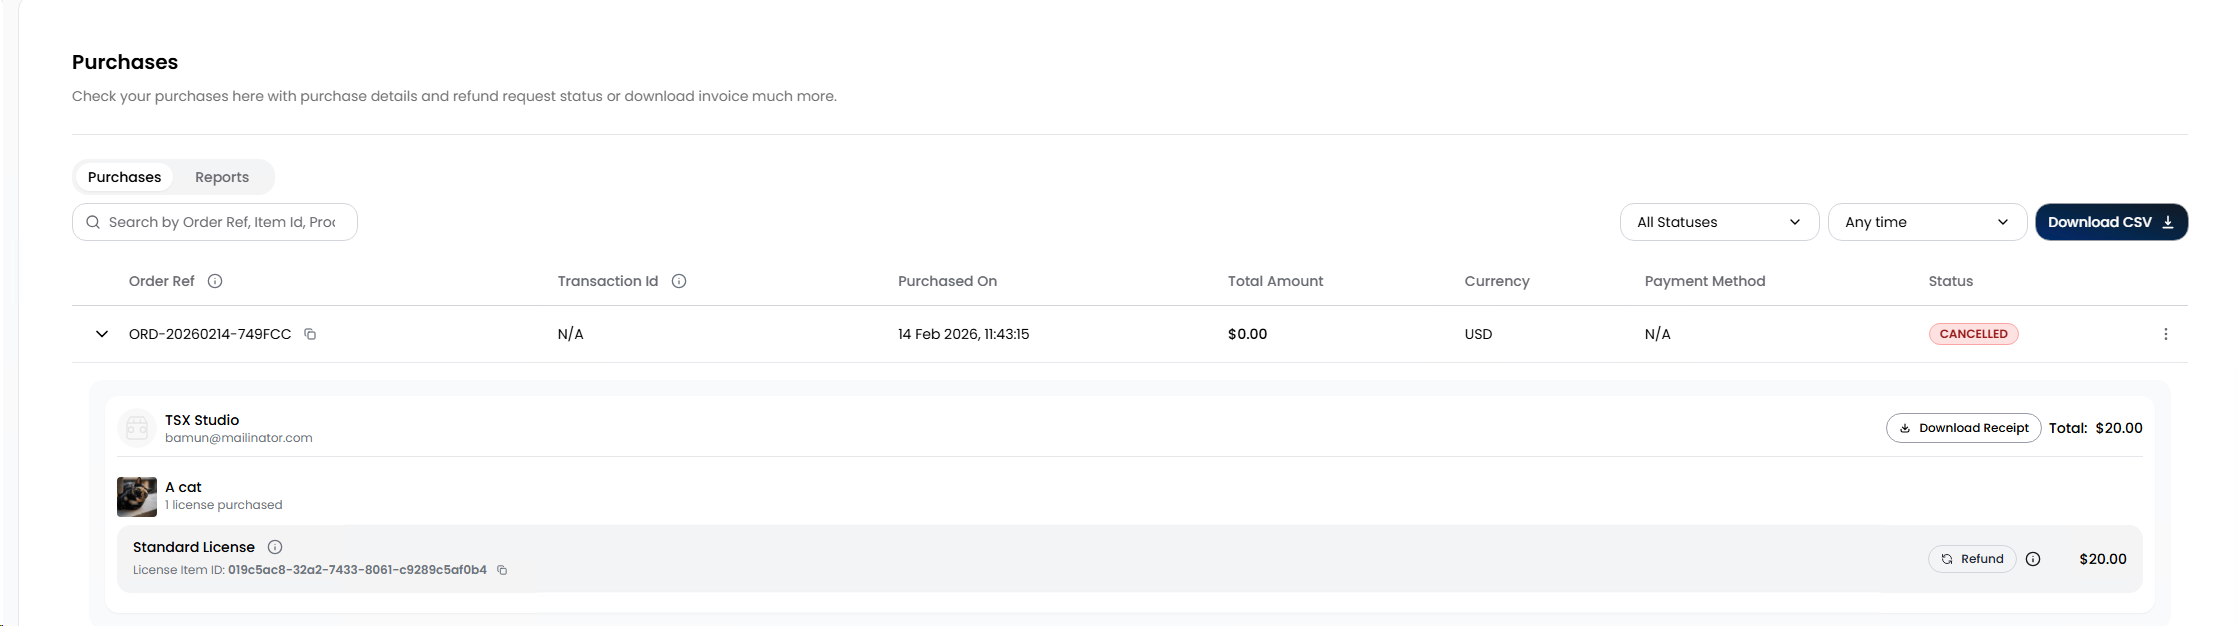Click the Standard License info icon
This screenshot has height=626, width=2237.
click(x=275, y=547)
